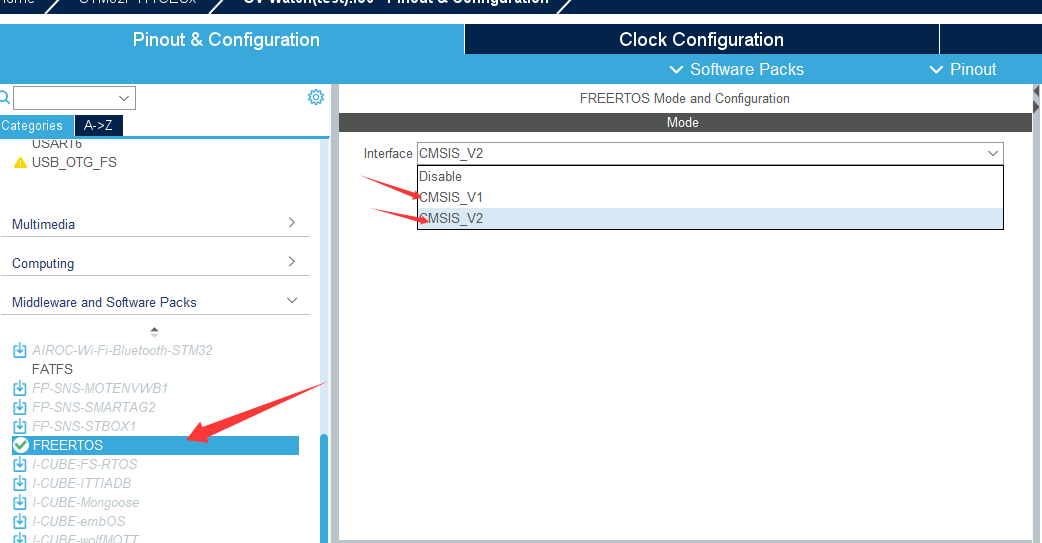Choose Disable in the interface list
The image size is (1042, 543).
coord(441,176)
